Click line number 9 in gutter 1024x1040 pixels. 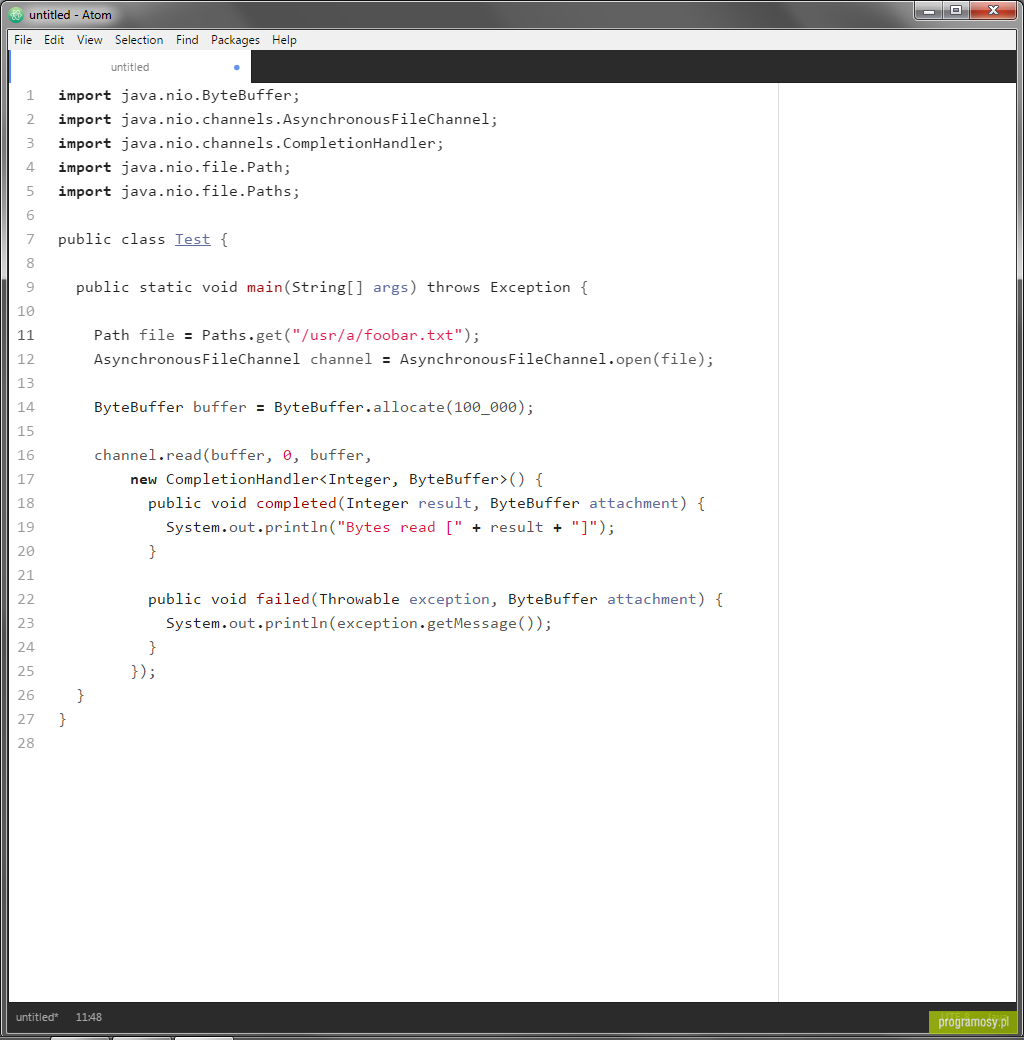tap(30, 287)
